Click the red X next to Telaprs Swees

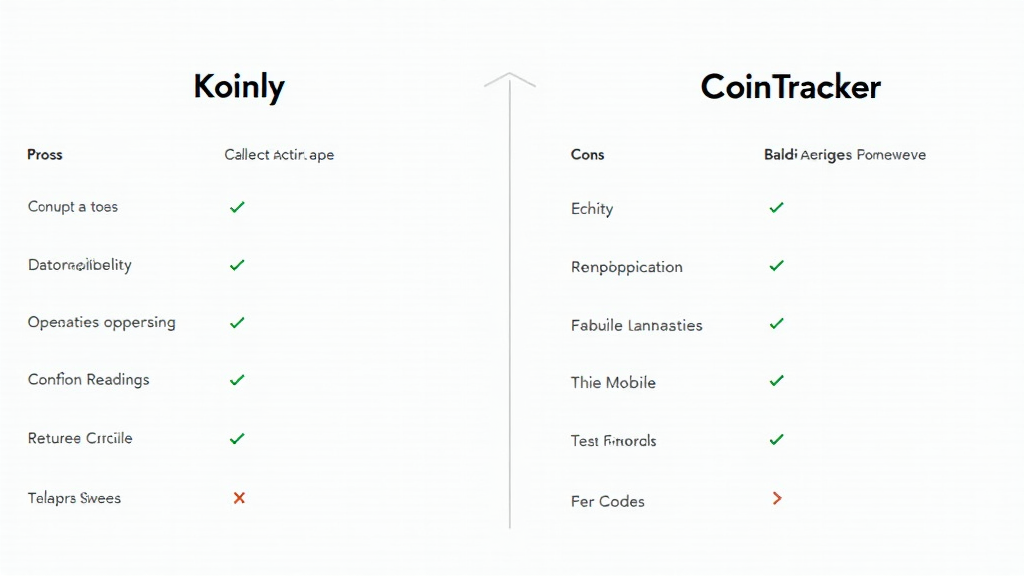pyautogui.click(x=239, y=497)
